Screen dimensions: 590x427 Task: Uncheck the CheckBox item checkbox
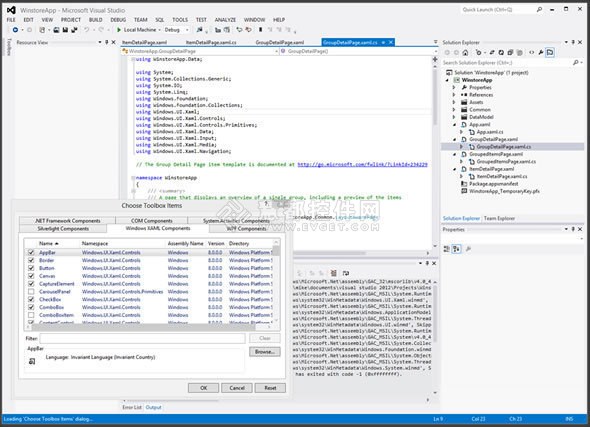31,299
